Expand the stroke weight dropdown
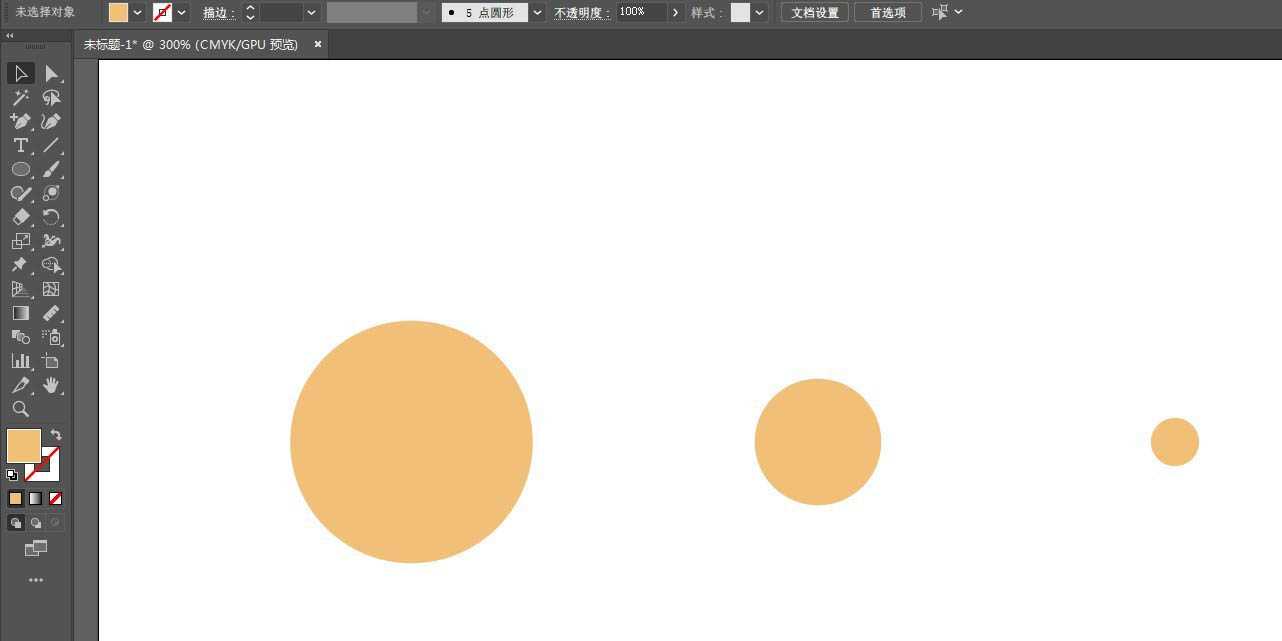The width and height of the screenshot is (1282, 641). tap(312, 13)
